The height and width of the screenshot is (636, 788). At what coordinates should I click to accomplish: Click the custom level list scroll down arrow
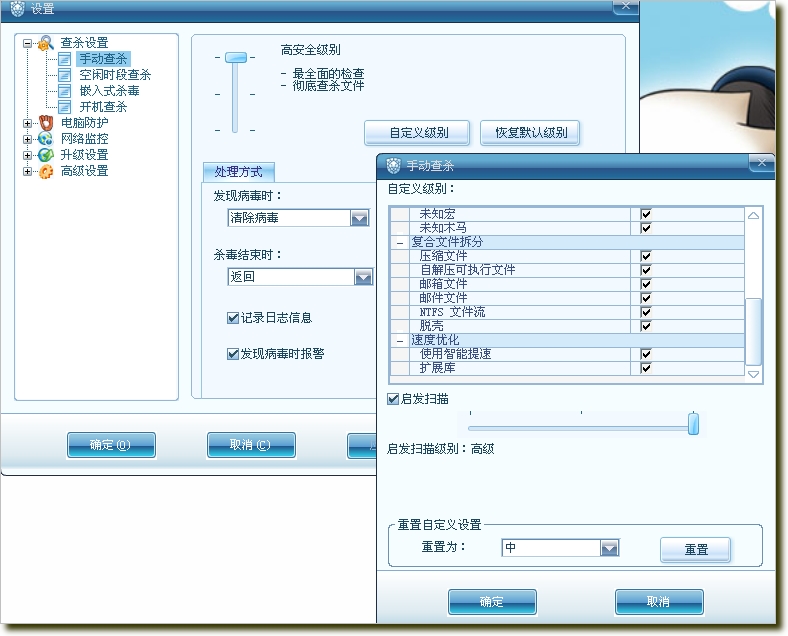pyautogui.click(x=753, y=374)
